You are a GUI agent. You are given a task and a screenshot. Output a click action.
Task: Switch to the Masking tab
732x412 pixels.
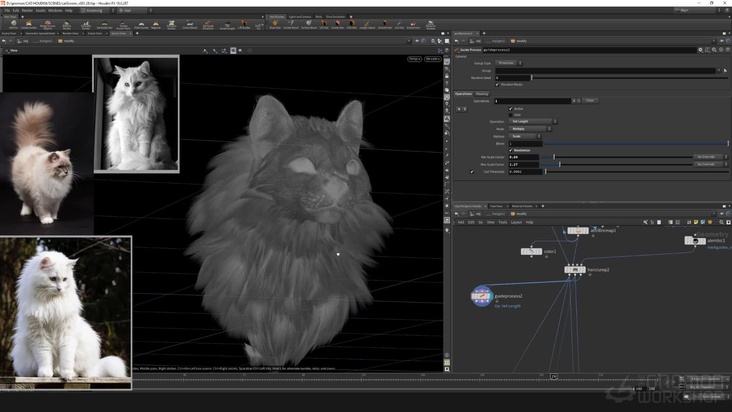click(482, 93)
